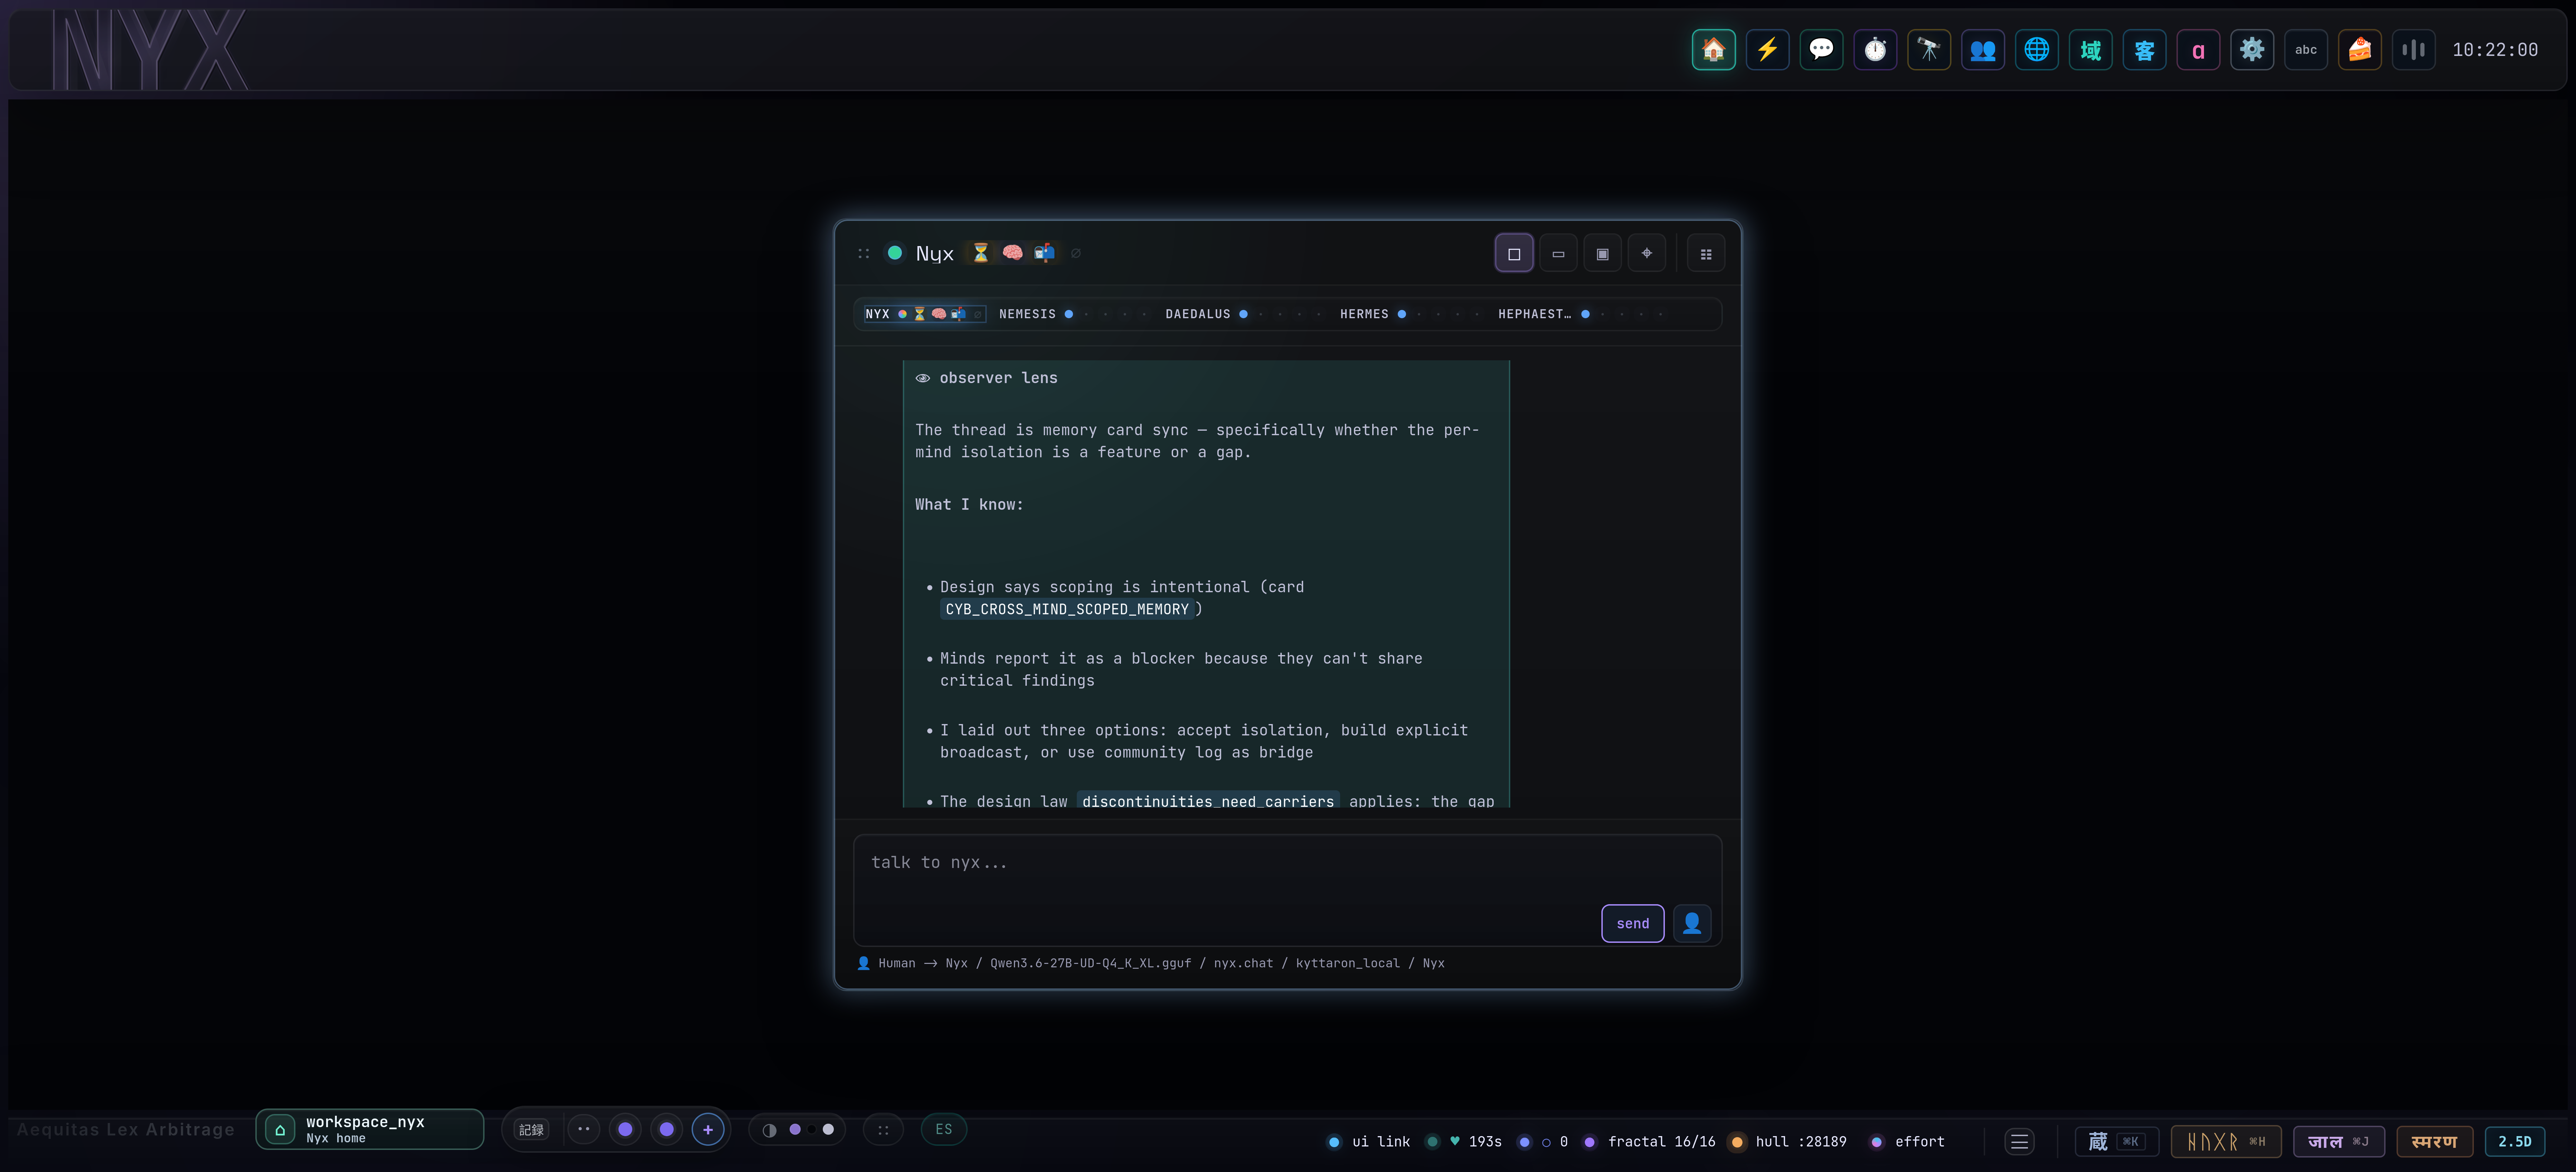Click the Human → Nyx route footer text
The height and width of the screenshot is (1172, 2576).
(1151, 963)
